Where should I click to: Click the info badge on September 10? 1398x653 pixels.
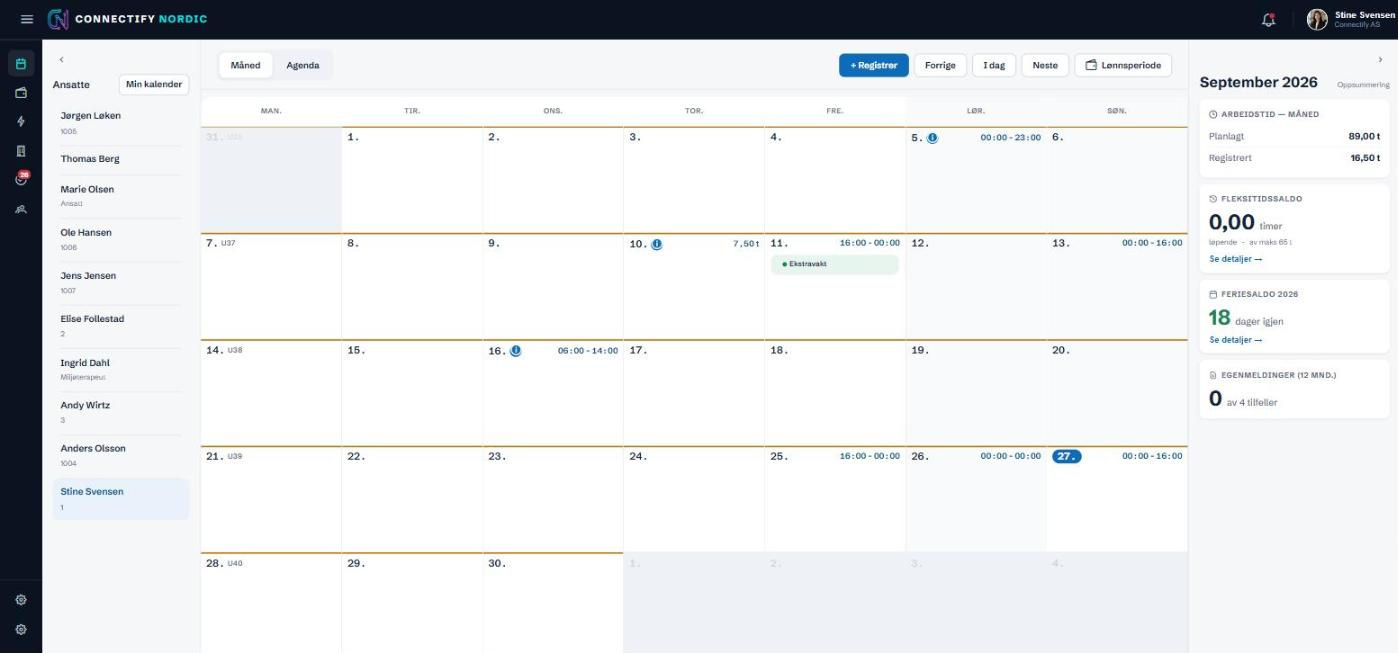coord(656,244)
